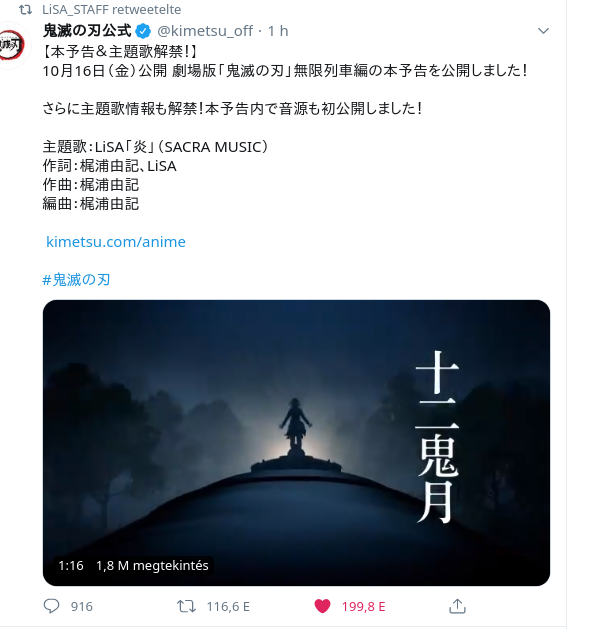Open the 鬼滅の刃公式 display name
Image resolution: width=595 pixels, height=629 pixels.
point(87,31)
